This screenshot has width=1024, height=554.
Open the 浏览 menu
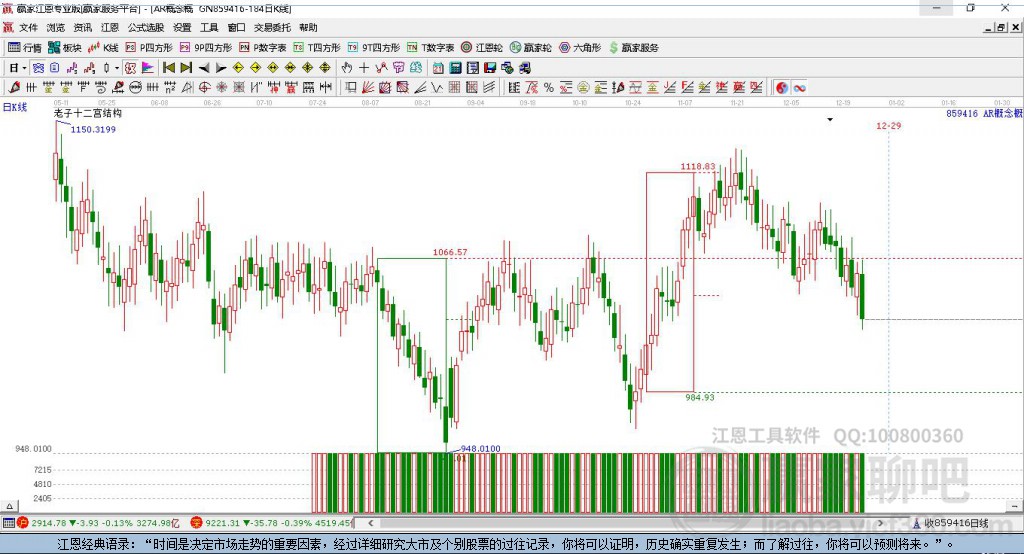pyautogui.click(x=56, y=27)
